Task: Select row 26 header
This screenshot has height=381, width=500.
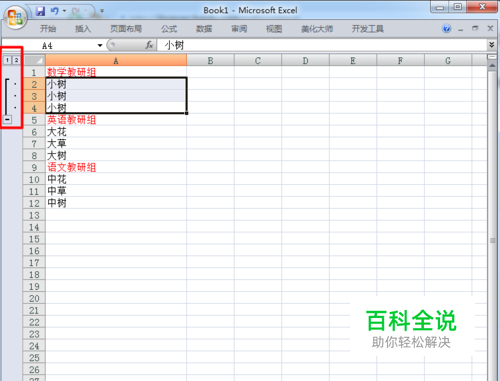Action: (34, 370)
